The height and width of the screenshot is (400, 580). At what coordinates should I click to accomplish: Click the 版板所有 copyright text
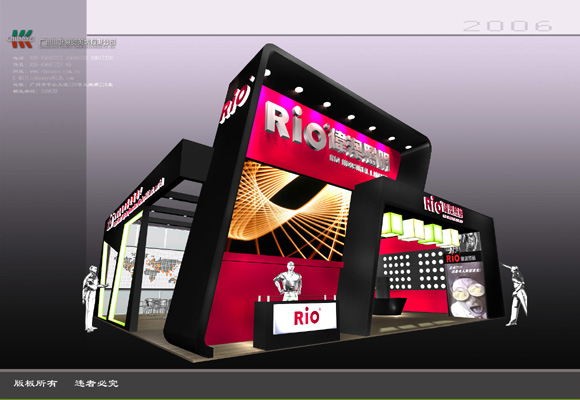pyautogui.click(x=35, y=383)
